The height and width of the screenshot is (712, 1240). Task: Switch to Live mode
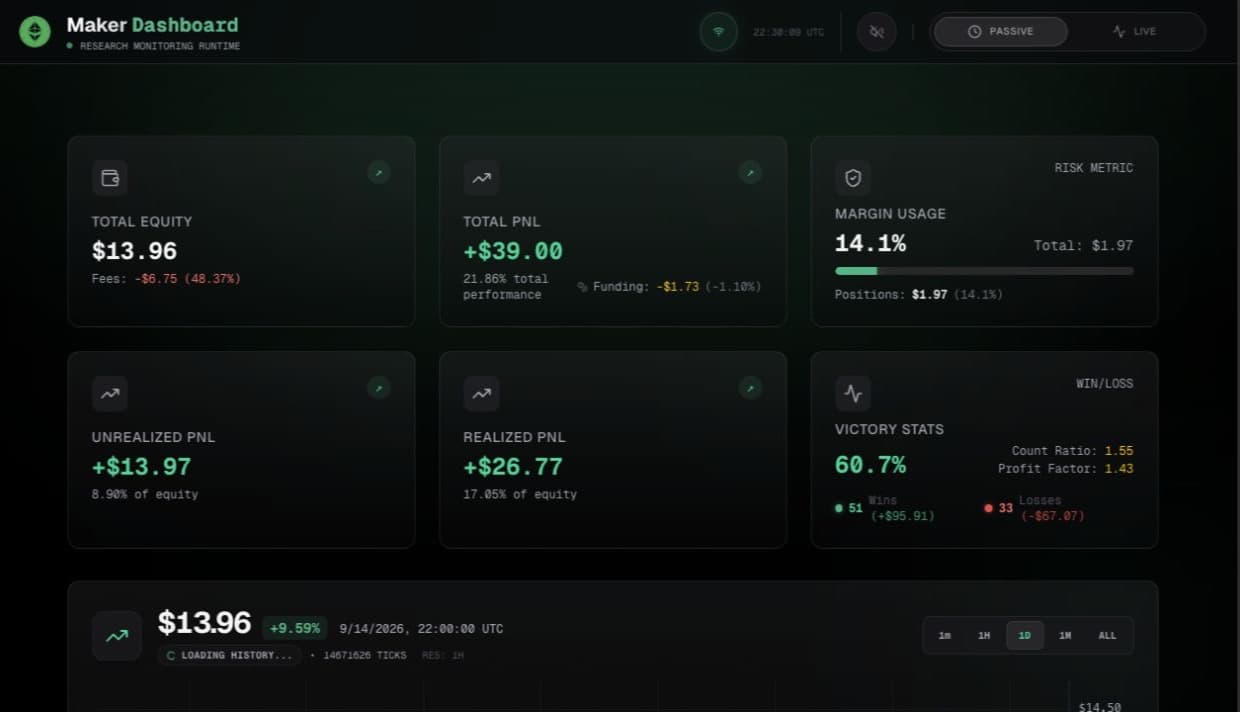pyautogui.click(x=1134, y=32)
